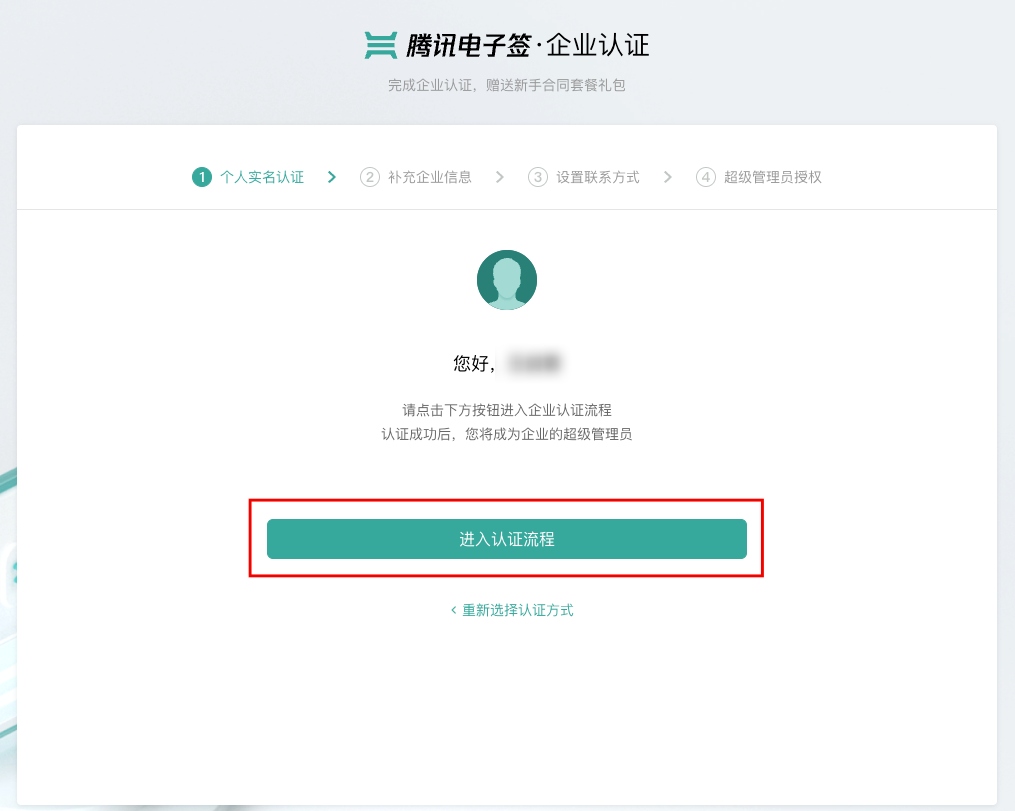The width and height of the screenshot is (1015, 811).
Task: Click chevron arrow after 设置联系方式
Action: 668,177
